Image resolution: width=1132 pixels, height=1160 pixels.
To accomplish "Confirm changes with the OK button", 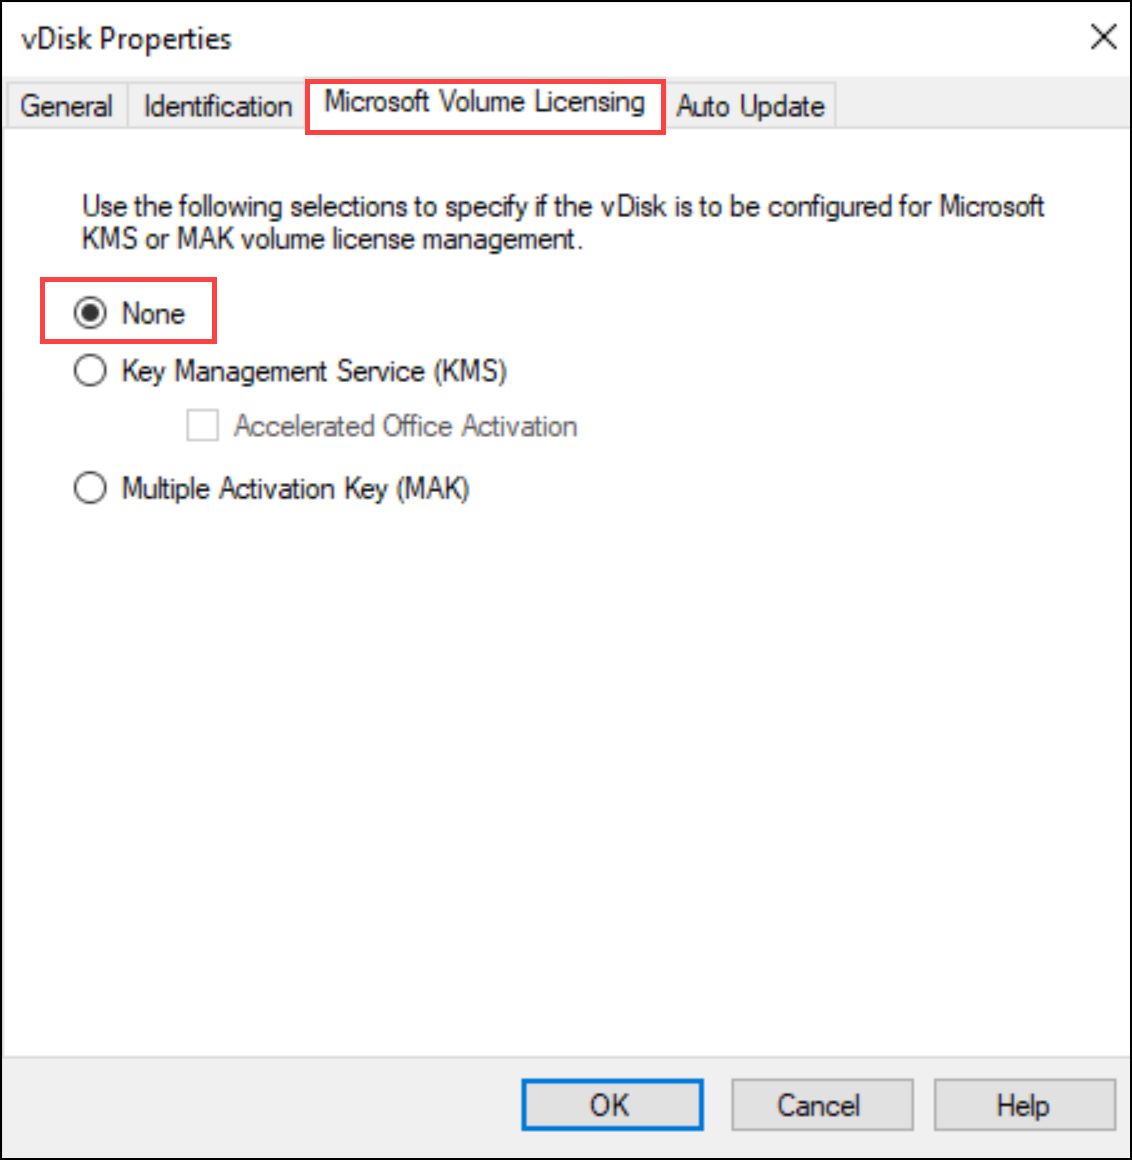I will tap(612, 1105).
